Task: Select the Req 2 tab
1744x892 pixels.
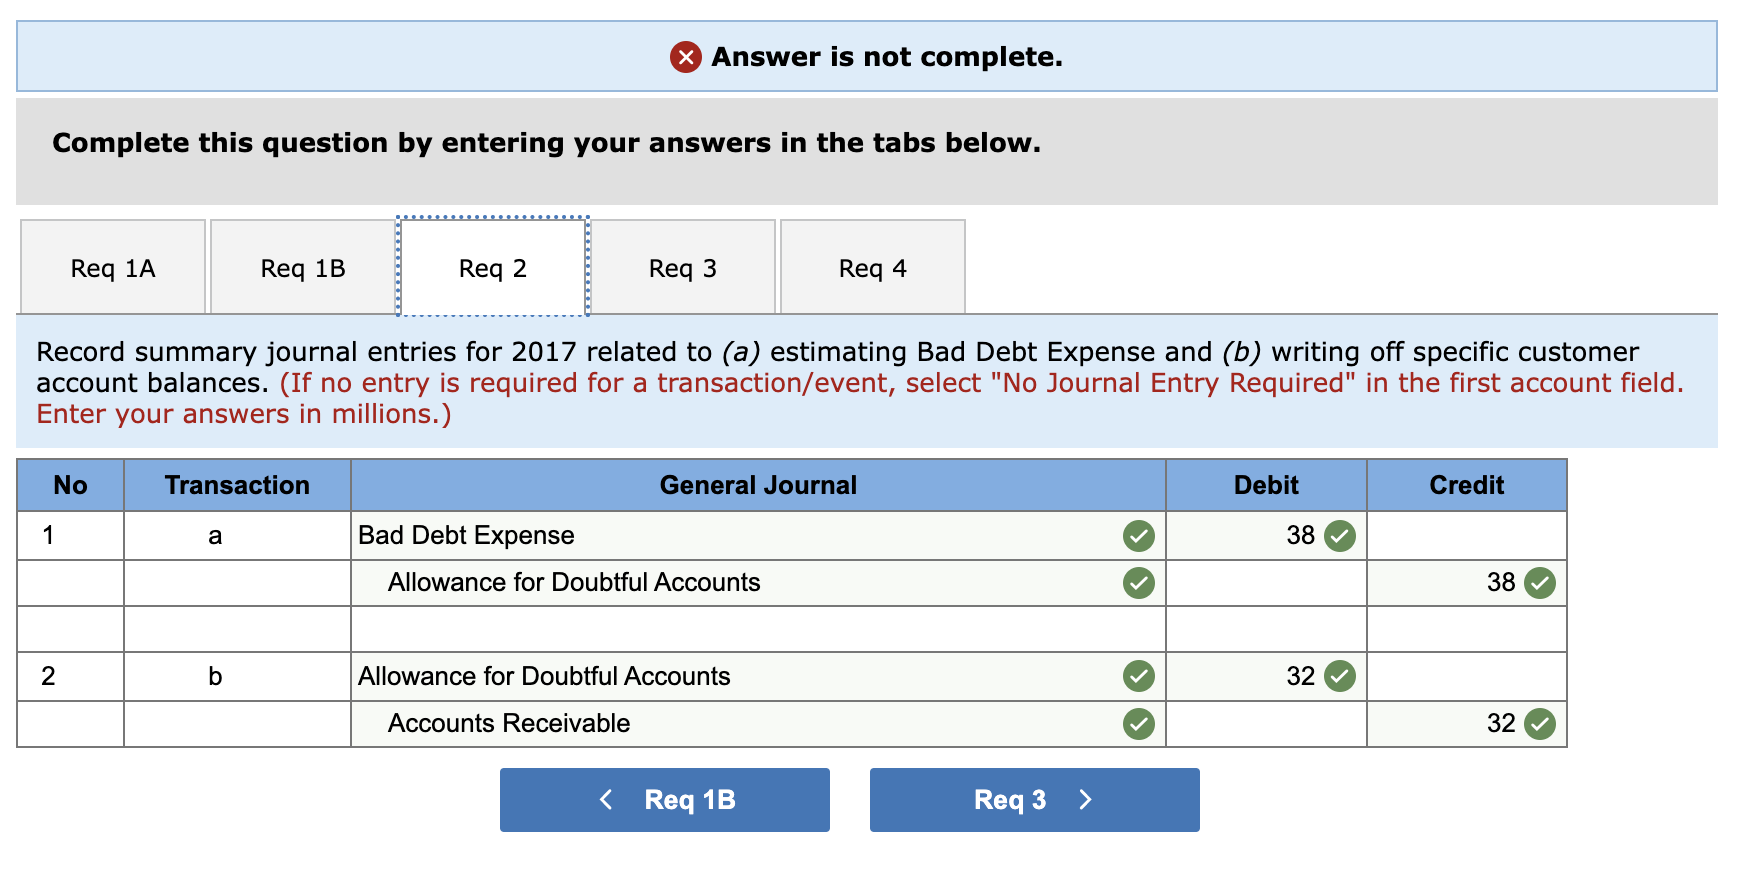Action: (492, 267)
